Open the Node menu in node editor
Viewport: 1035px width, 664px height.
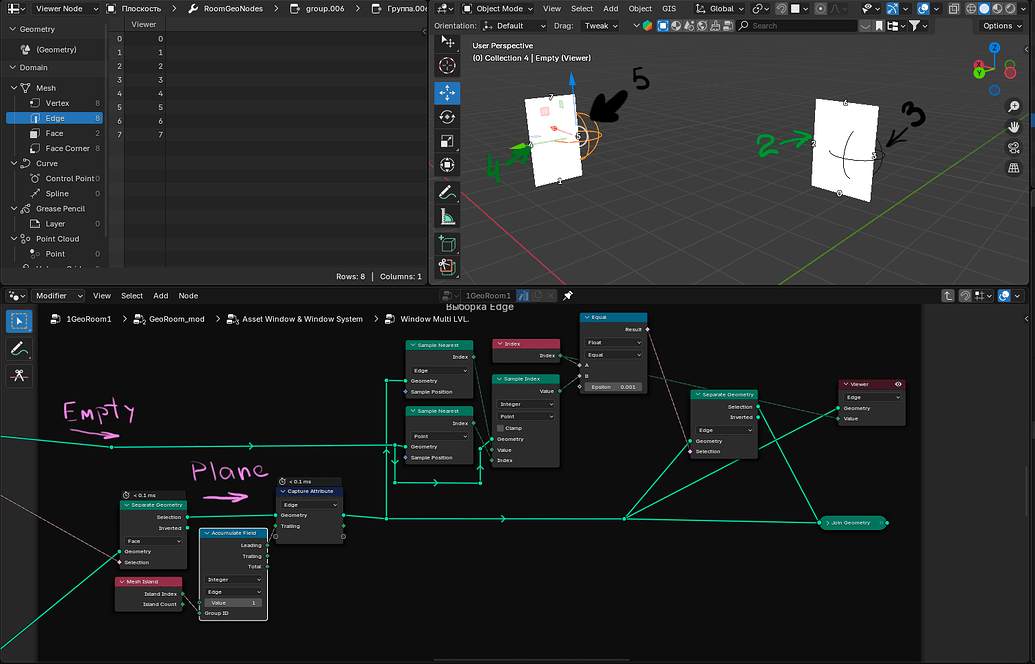188,296
